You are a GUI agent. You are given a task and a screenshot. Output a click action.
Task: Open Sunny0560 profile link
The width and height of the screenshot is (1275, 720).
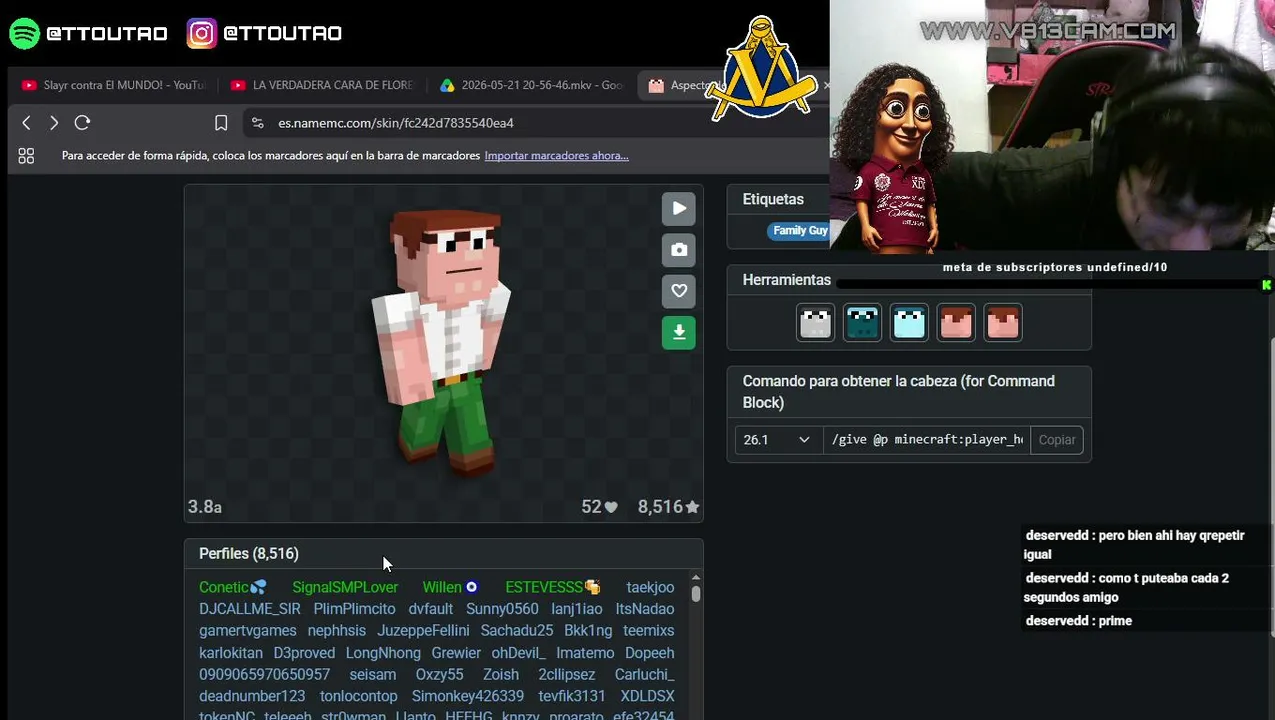(502, 609)
